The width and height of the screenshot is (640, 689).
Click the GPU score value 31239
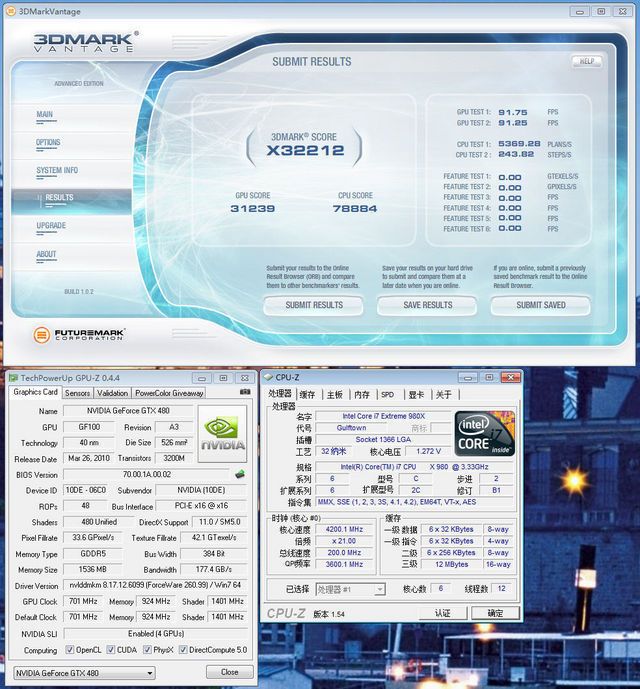tap(253, 208)
